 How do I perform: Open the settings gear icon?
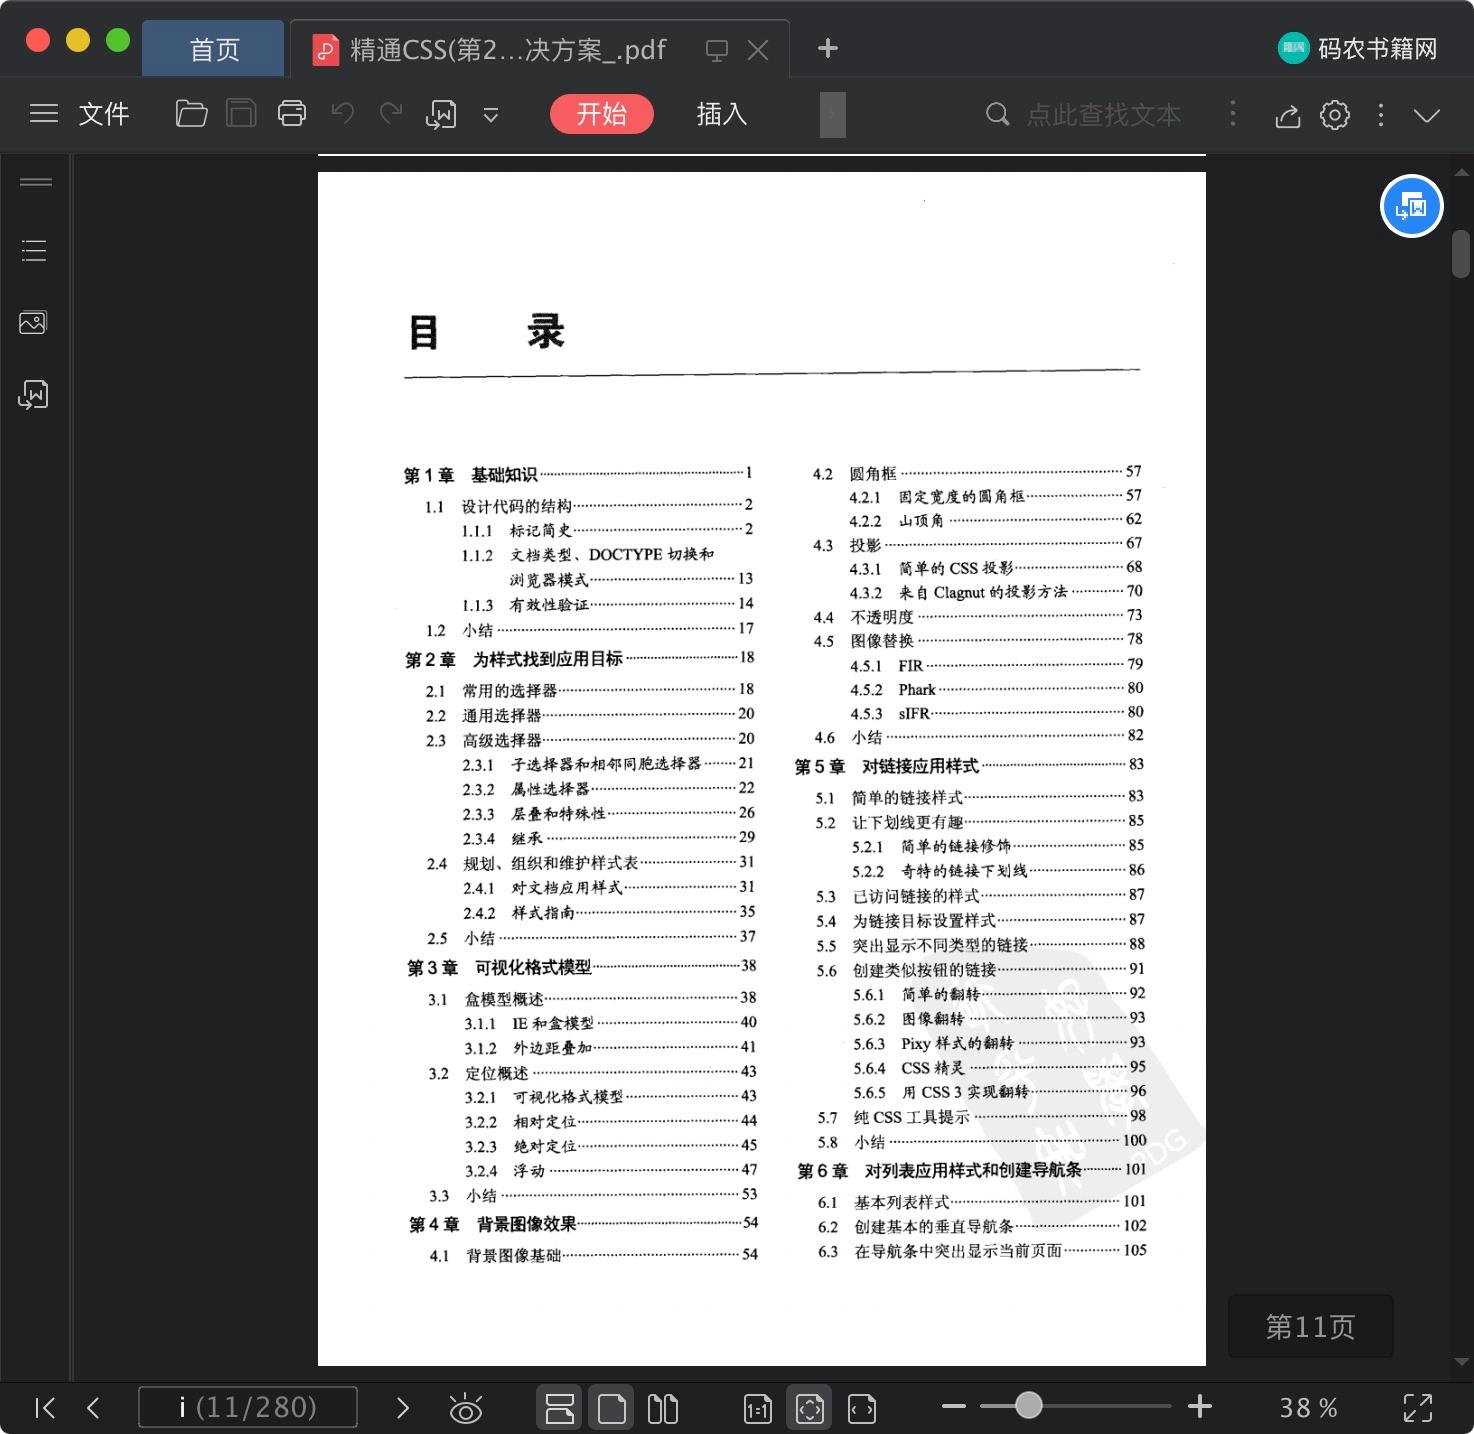(1335, 115)
